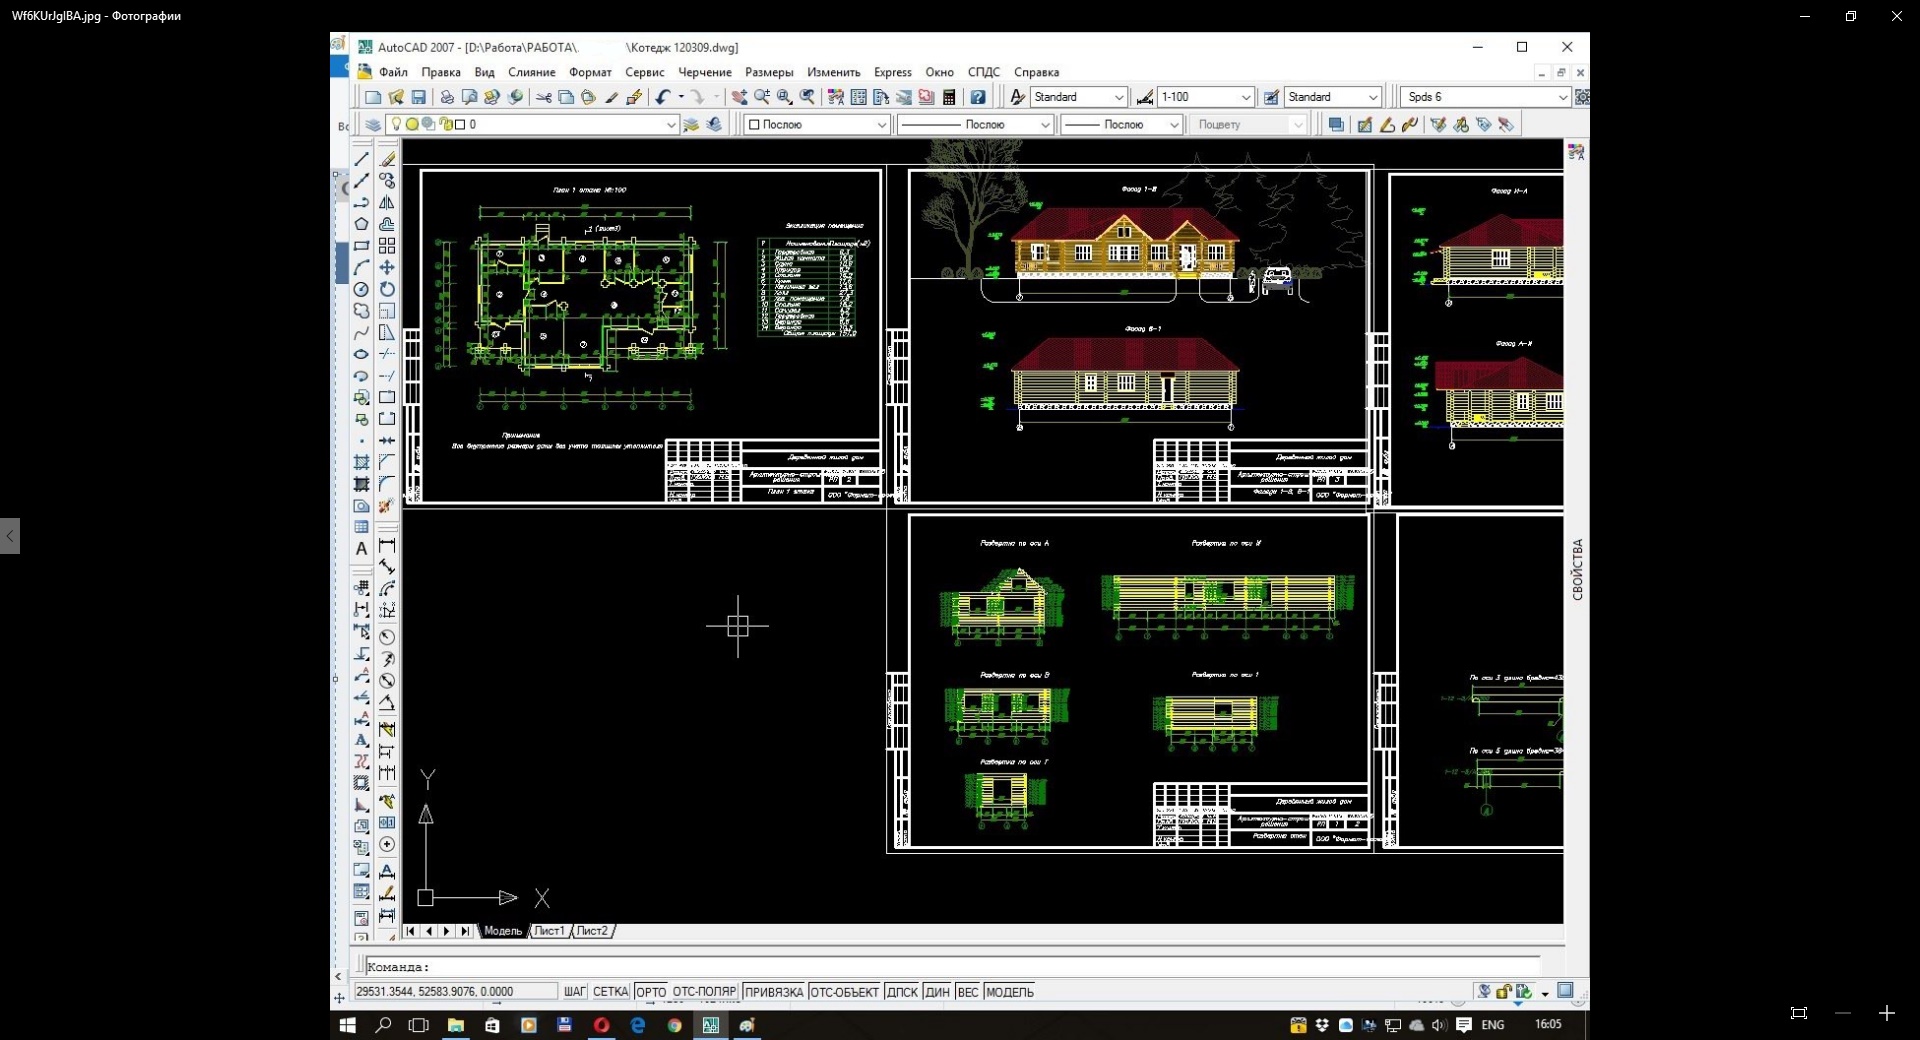Toggle ОРТО mode
This screenshot has width=1920, height=1040.
pos(651,992)
